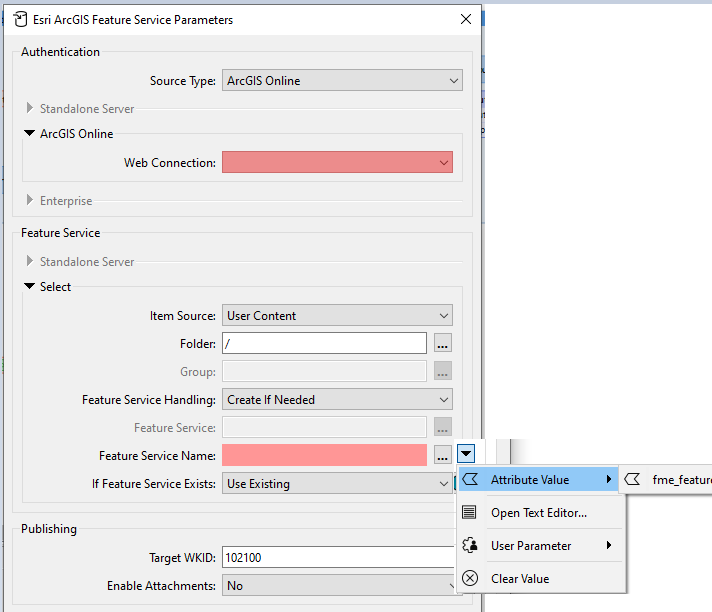This screenshot has width=712, height=612.
Task: Expand Standalone Server under Feature Service
Action: click(x=30, y=261)
